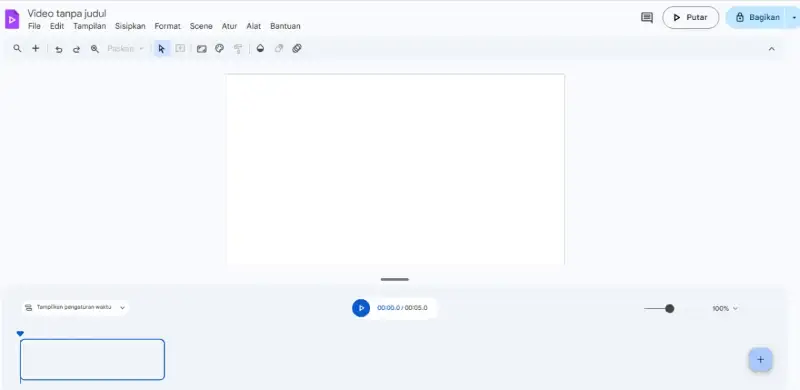Open the comments icon near Putar
The width and height of the screenshot is (800, 390).
pyautogui.click(x=646, y=18)
